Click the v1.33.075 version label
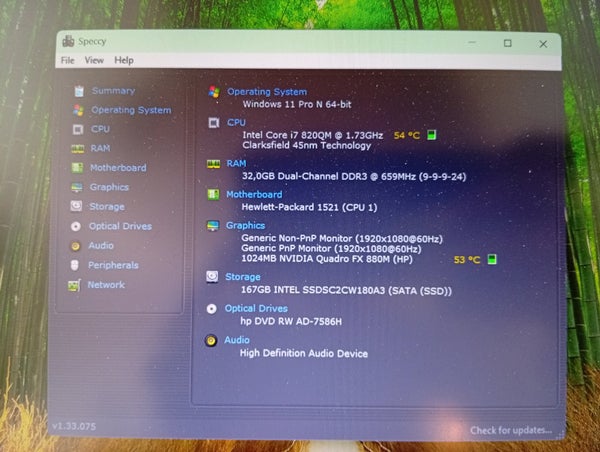 click(74, 426)
